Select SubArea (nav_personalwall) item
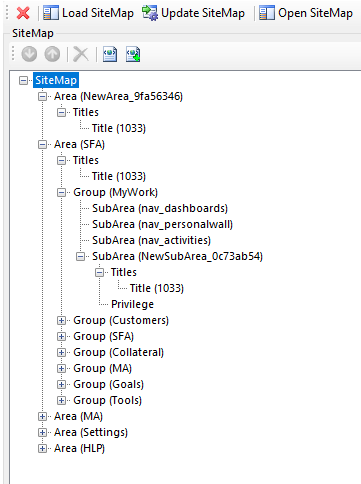This screenshot has height=484, width=361. pyautogui.click(x=162, y=224)
